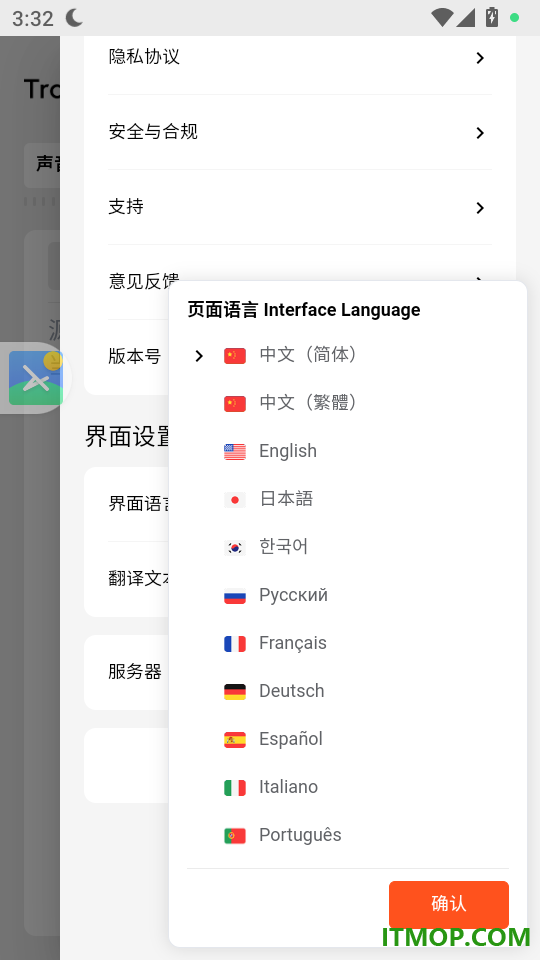The width and height of the screenshot is (540, 960).
Task: Open the 隐私协议 chevron
Action: point(480,58)
